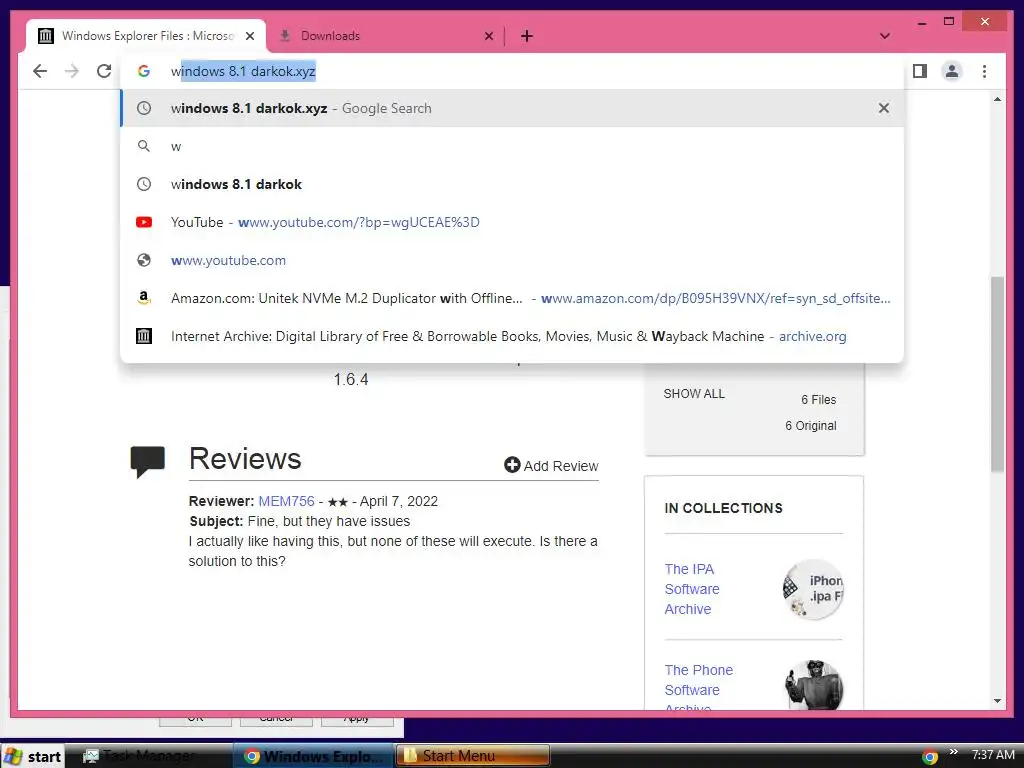
Task: Click the browser forward arrow
Action: coord(72,71)
